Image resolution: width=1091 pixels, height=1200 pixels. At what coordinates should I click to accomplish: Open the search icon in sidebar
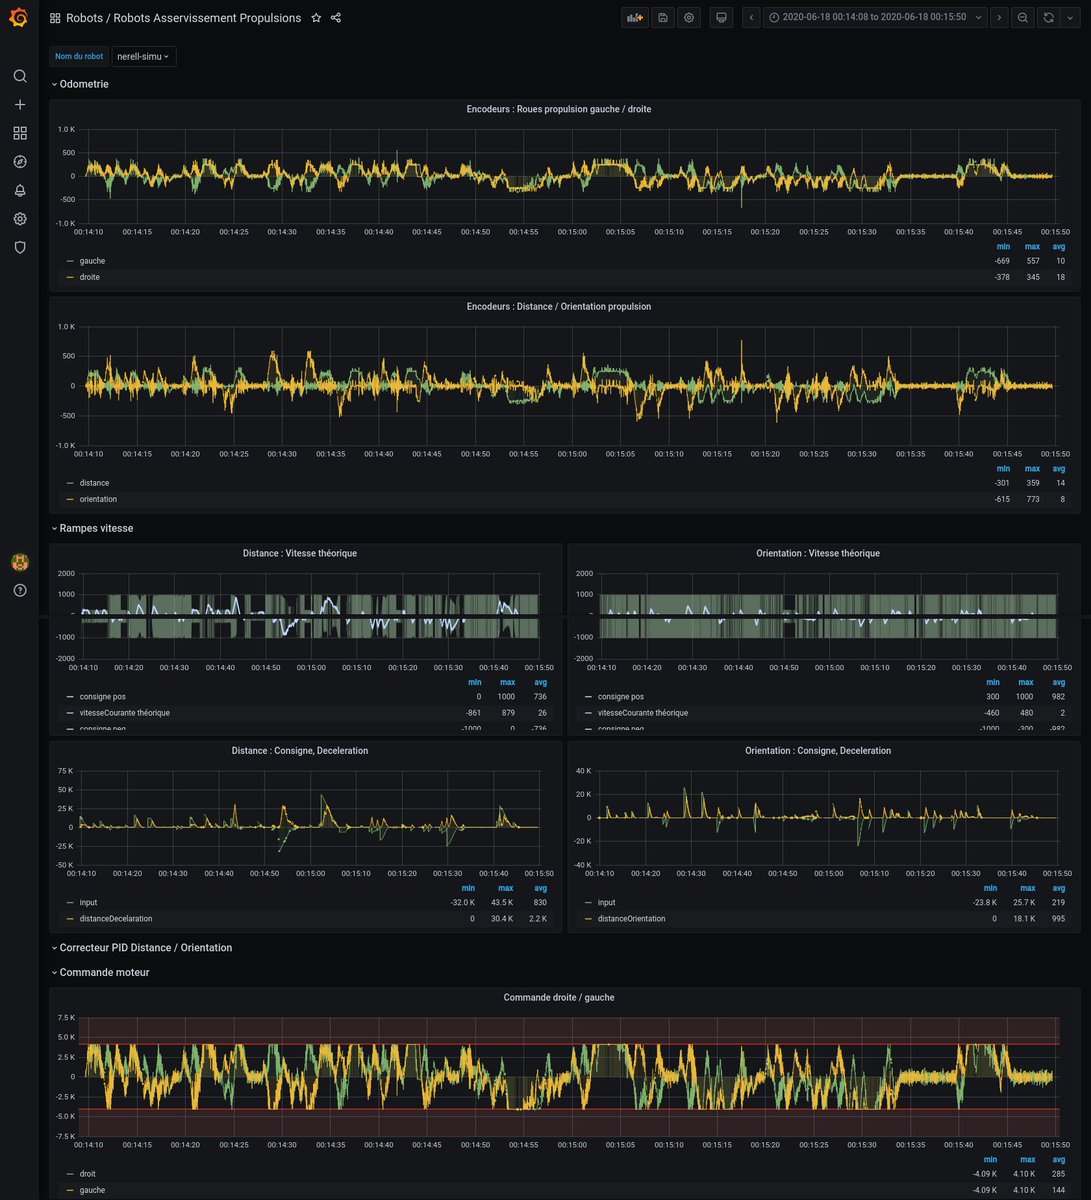tap(20, 76)
